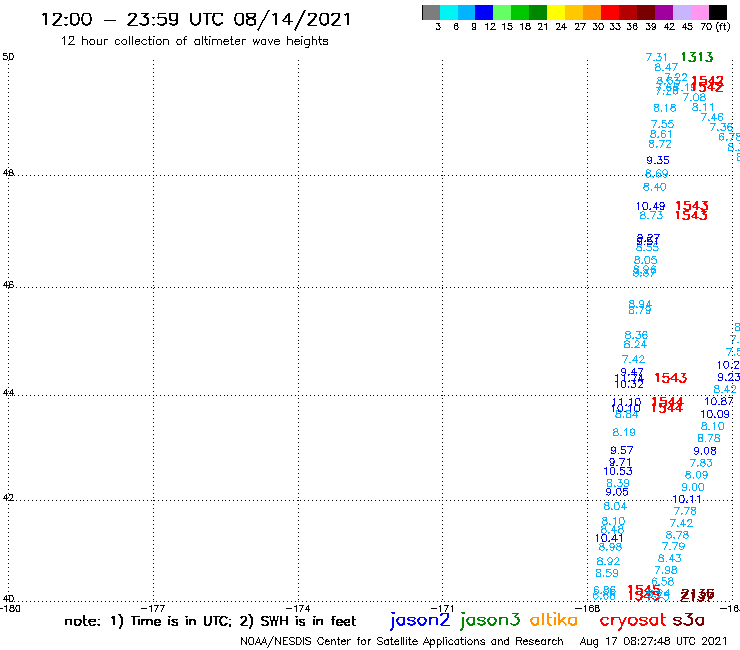Click the 'Aug 17 08:27:48 UTC 2021' timestamp

click(654, 642)
